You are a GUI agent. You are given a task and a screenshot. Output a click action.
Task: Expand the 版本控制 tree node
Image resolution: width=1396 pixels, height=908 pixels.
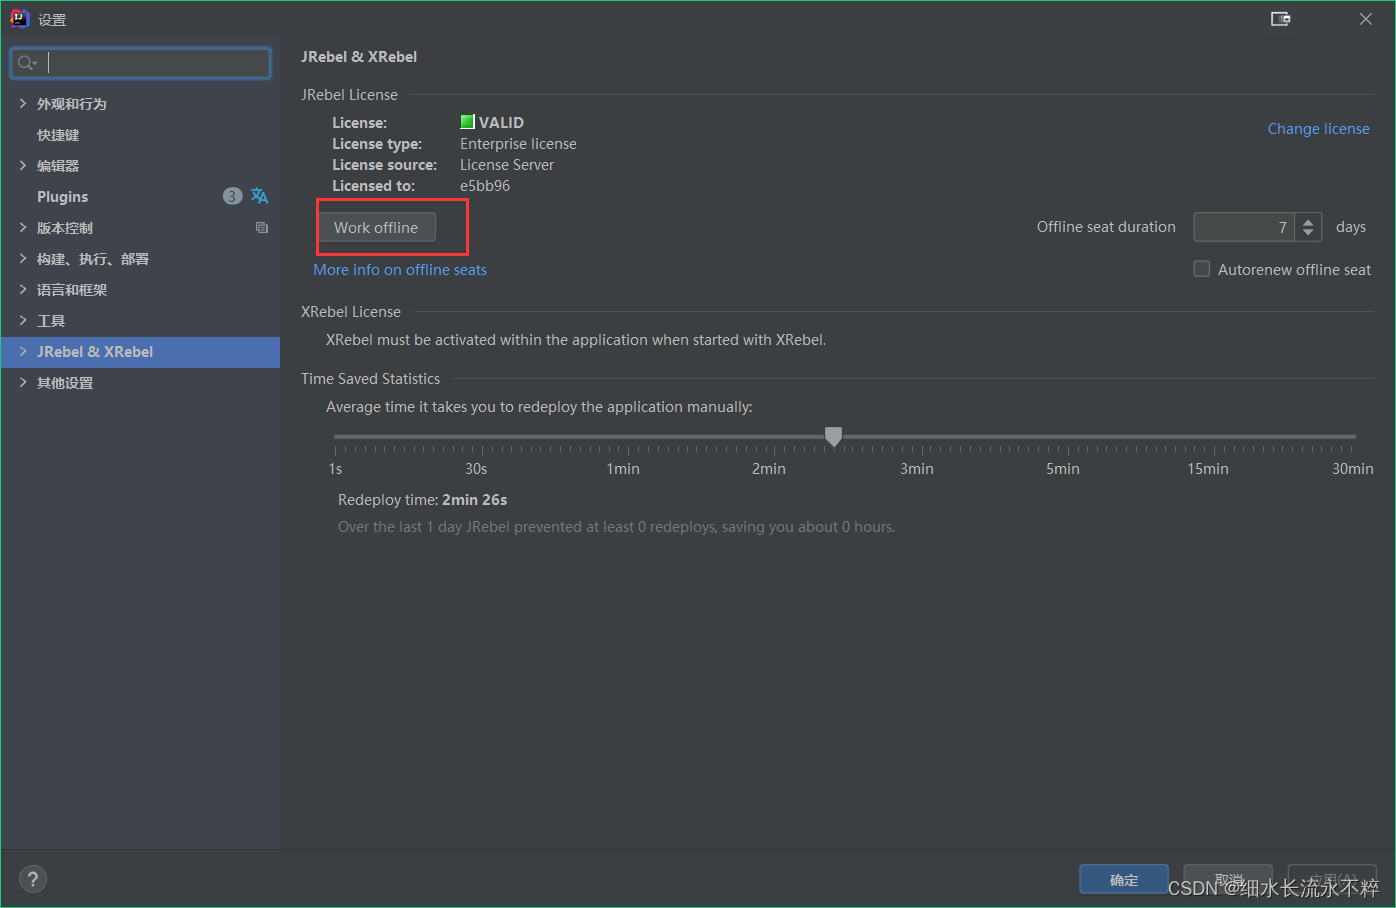[23, 227]
